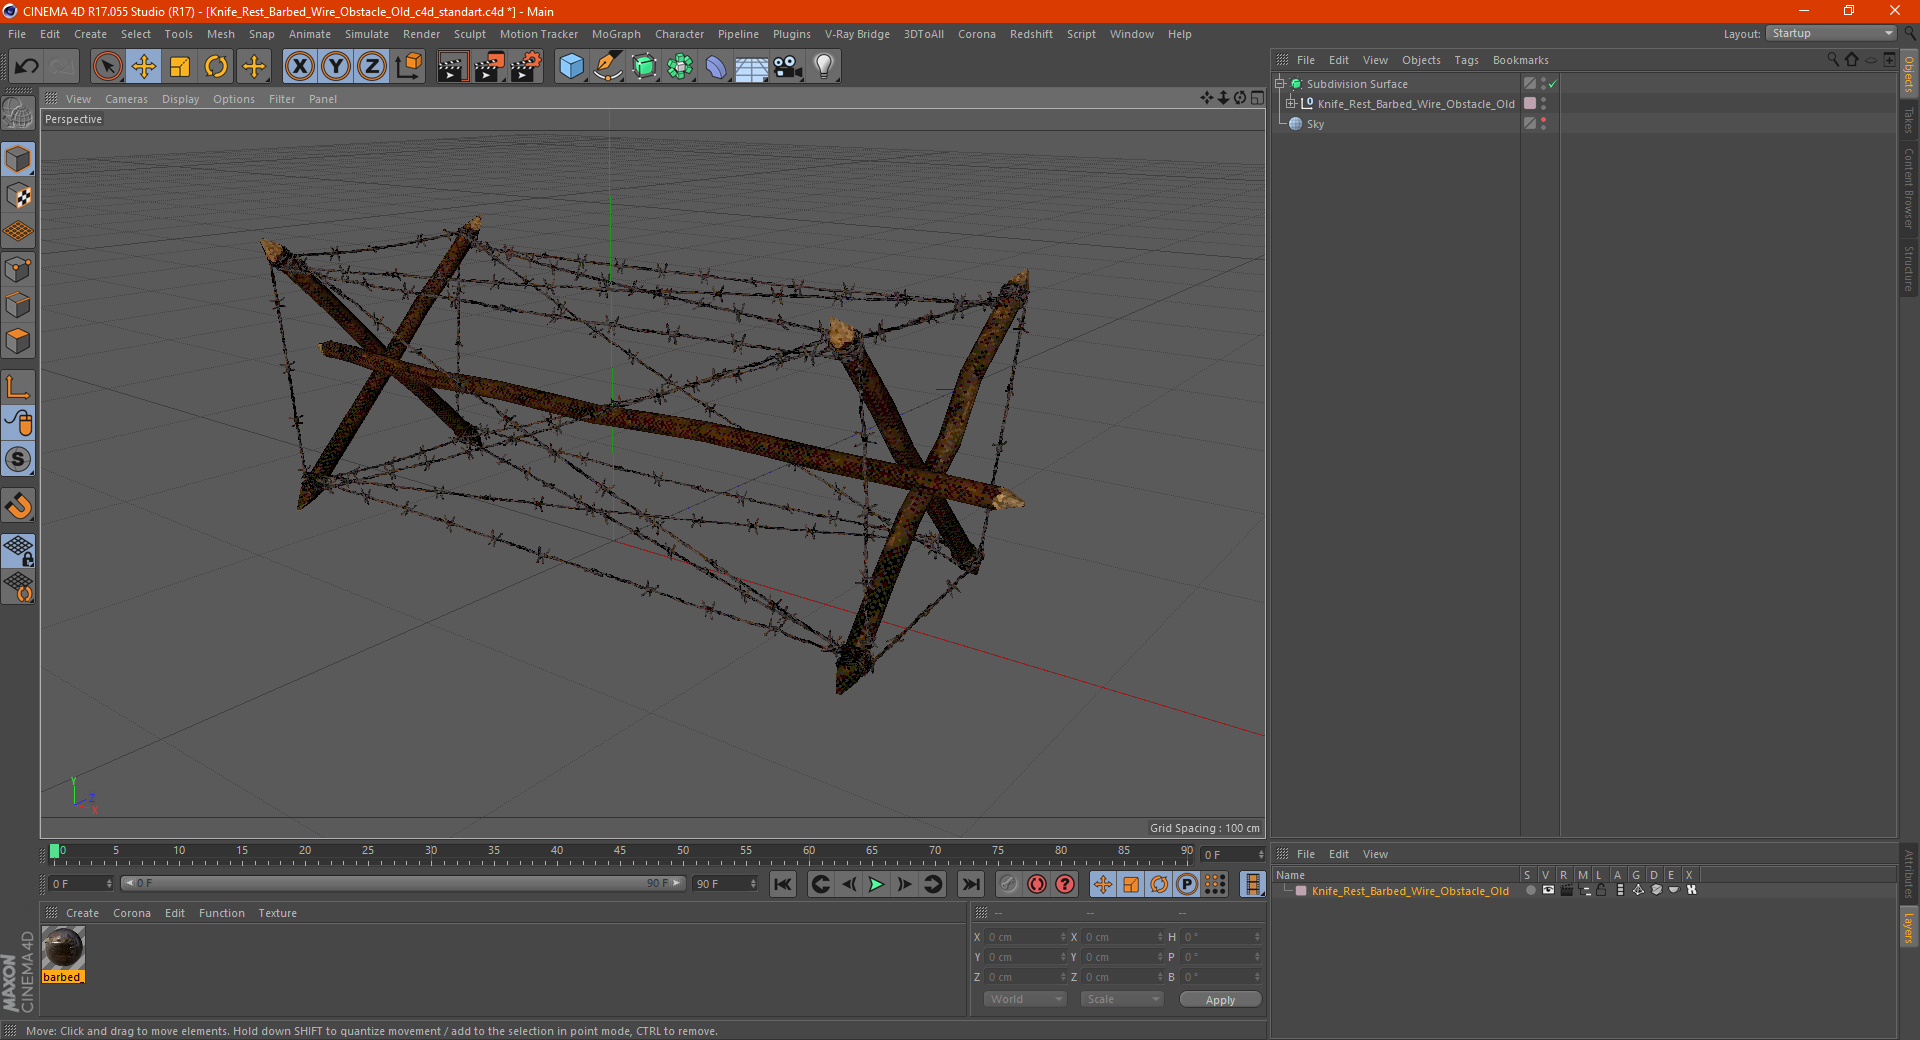Open the MoGraph menu
1920x1040 pixels.
616,34
